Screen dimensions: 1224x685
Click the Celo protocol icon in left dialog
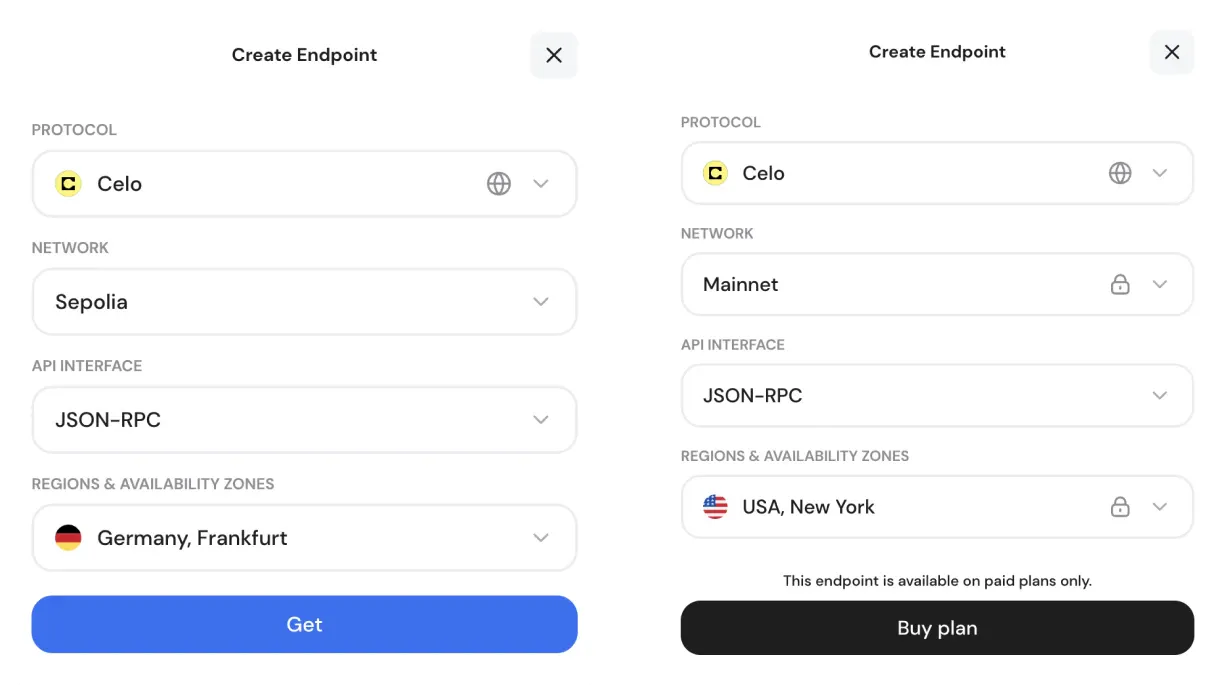tap(67, 184)
